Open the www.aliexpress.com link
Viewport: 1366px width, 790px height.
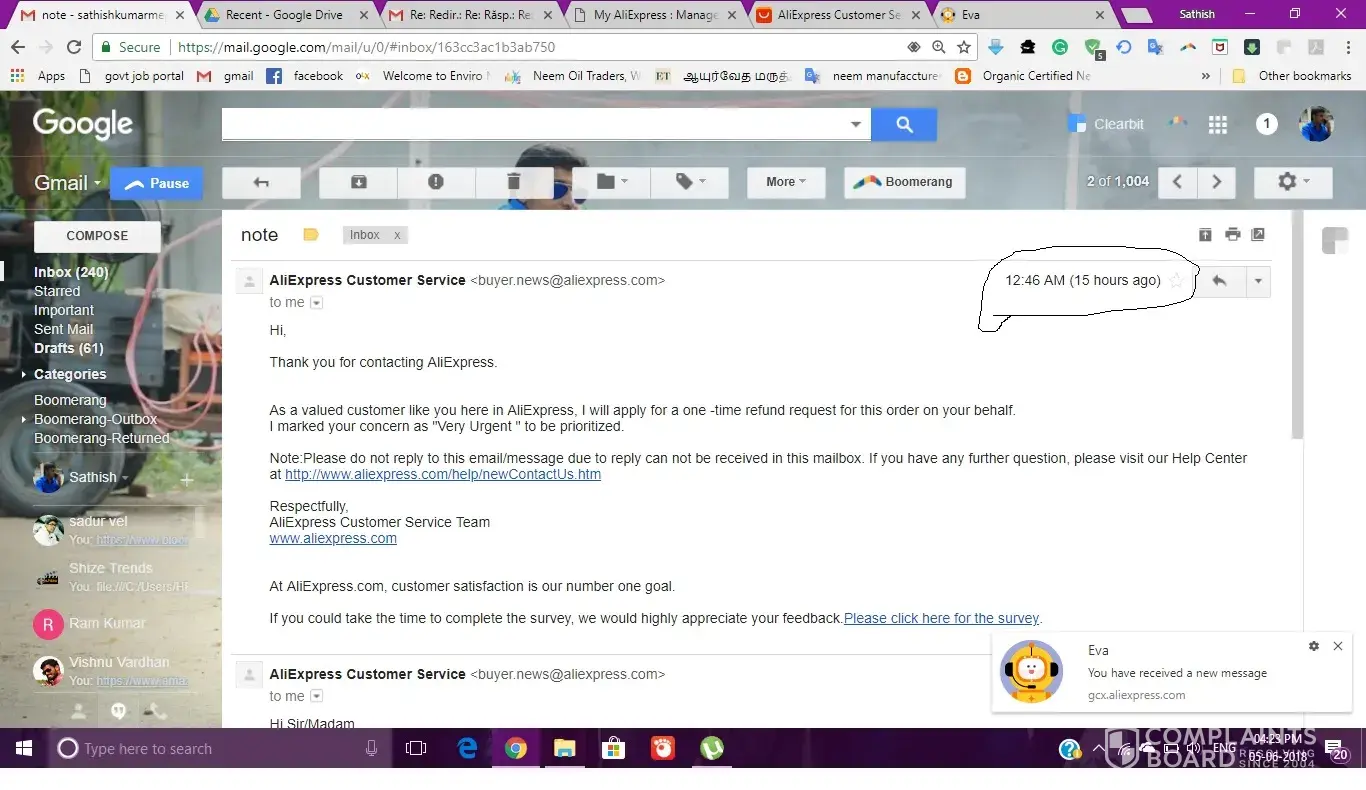coord(333,538)
